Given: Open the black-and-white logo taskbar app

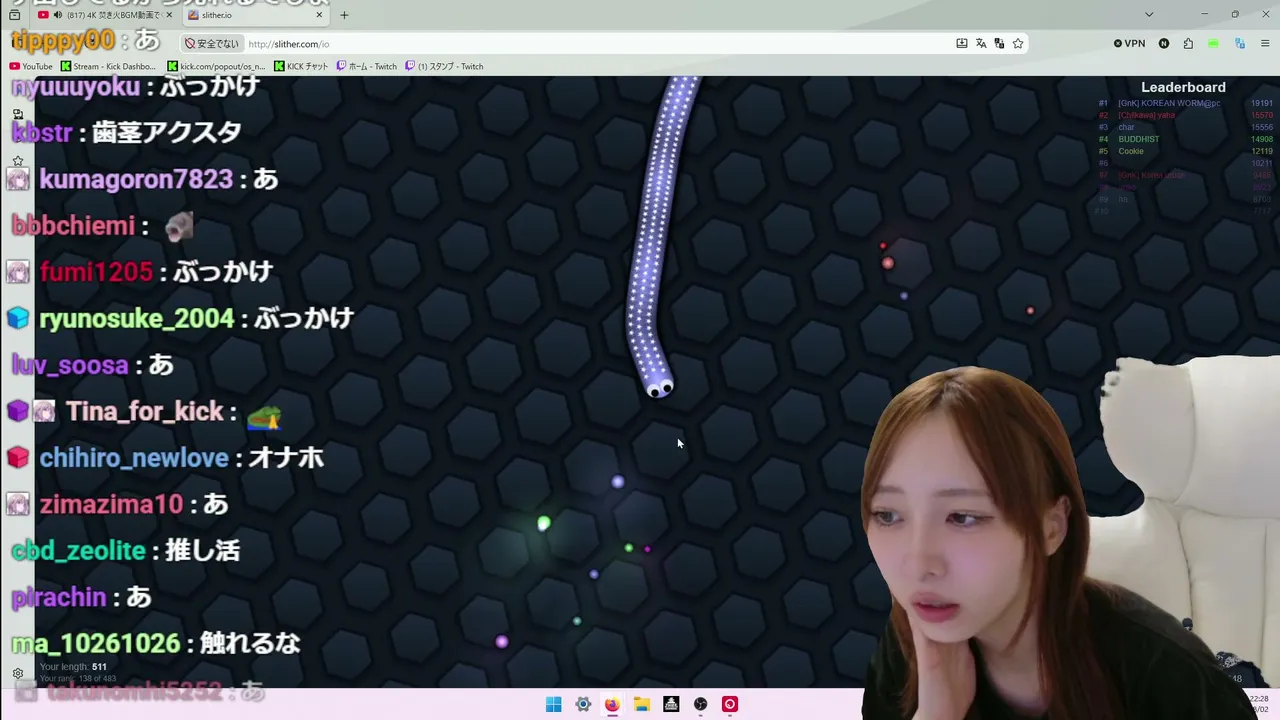Looking at the screenshot, I should click(671, 704).
